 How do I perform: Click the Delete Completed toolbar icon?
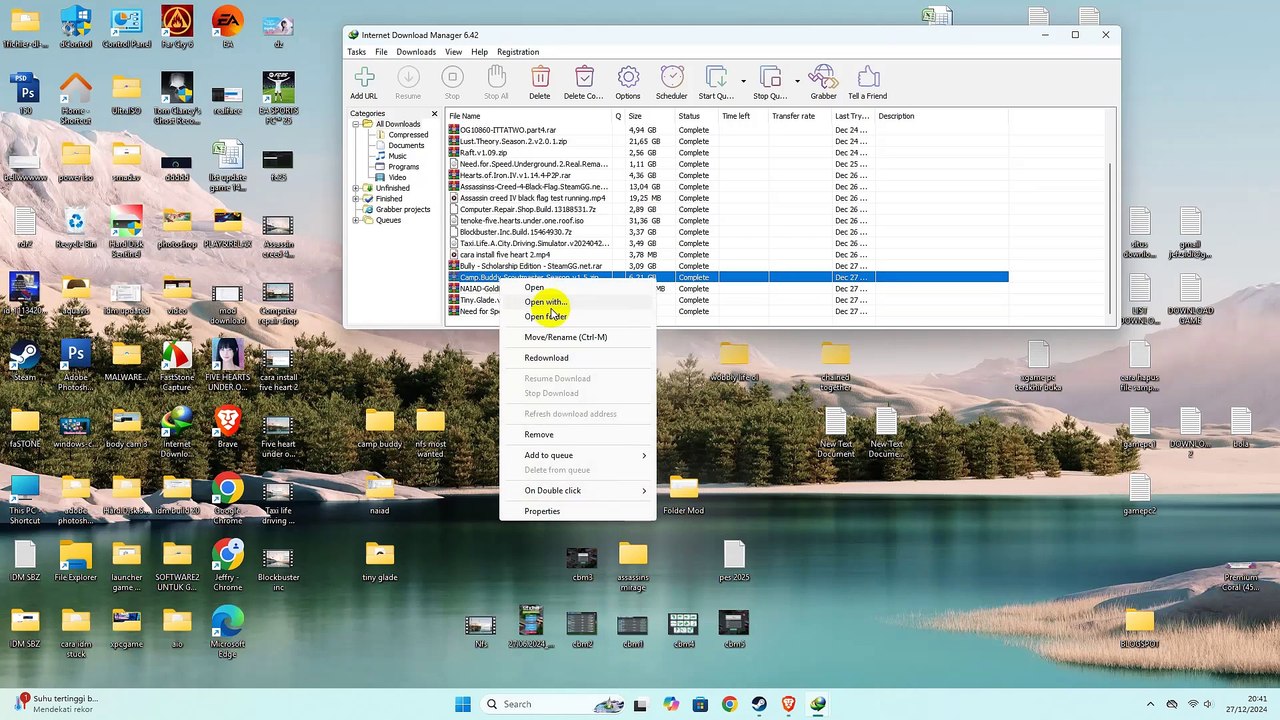click(x=584, y=83)
